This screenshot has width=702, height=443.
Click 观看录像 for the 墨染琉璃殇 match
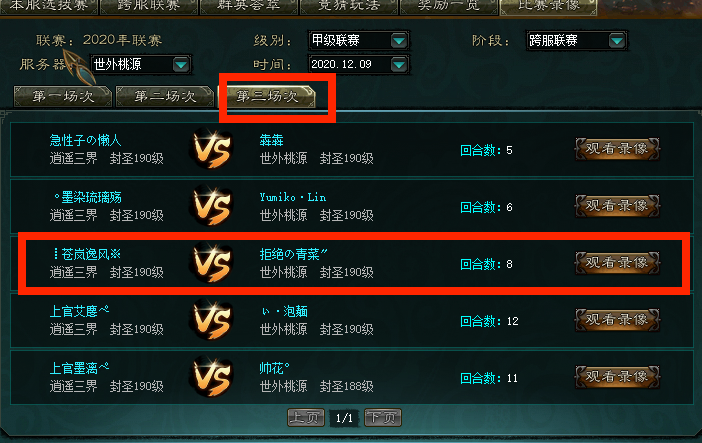pyautogui.click(x=617, y=206)
